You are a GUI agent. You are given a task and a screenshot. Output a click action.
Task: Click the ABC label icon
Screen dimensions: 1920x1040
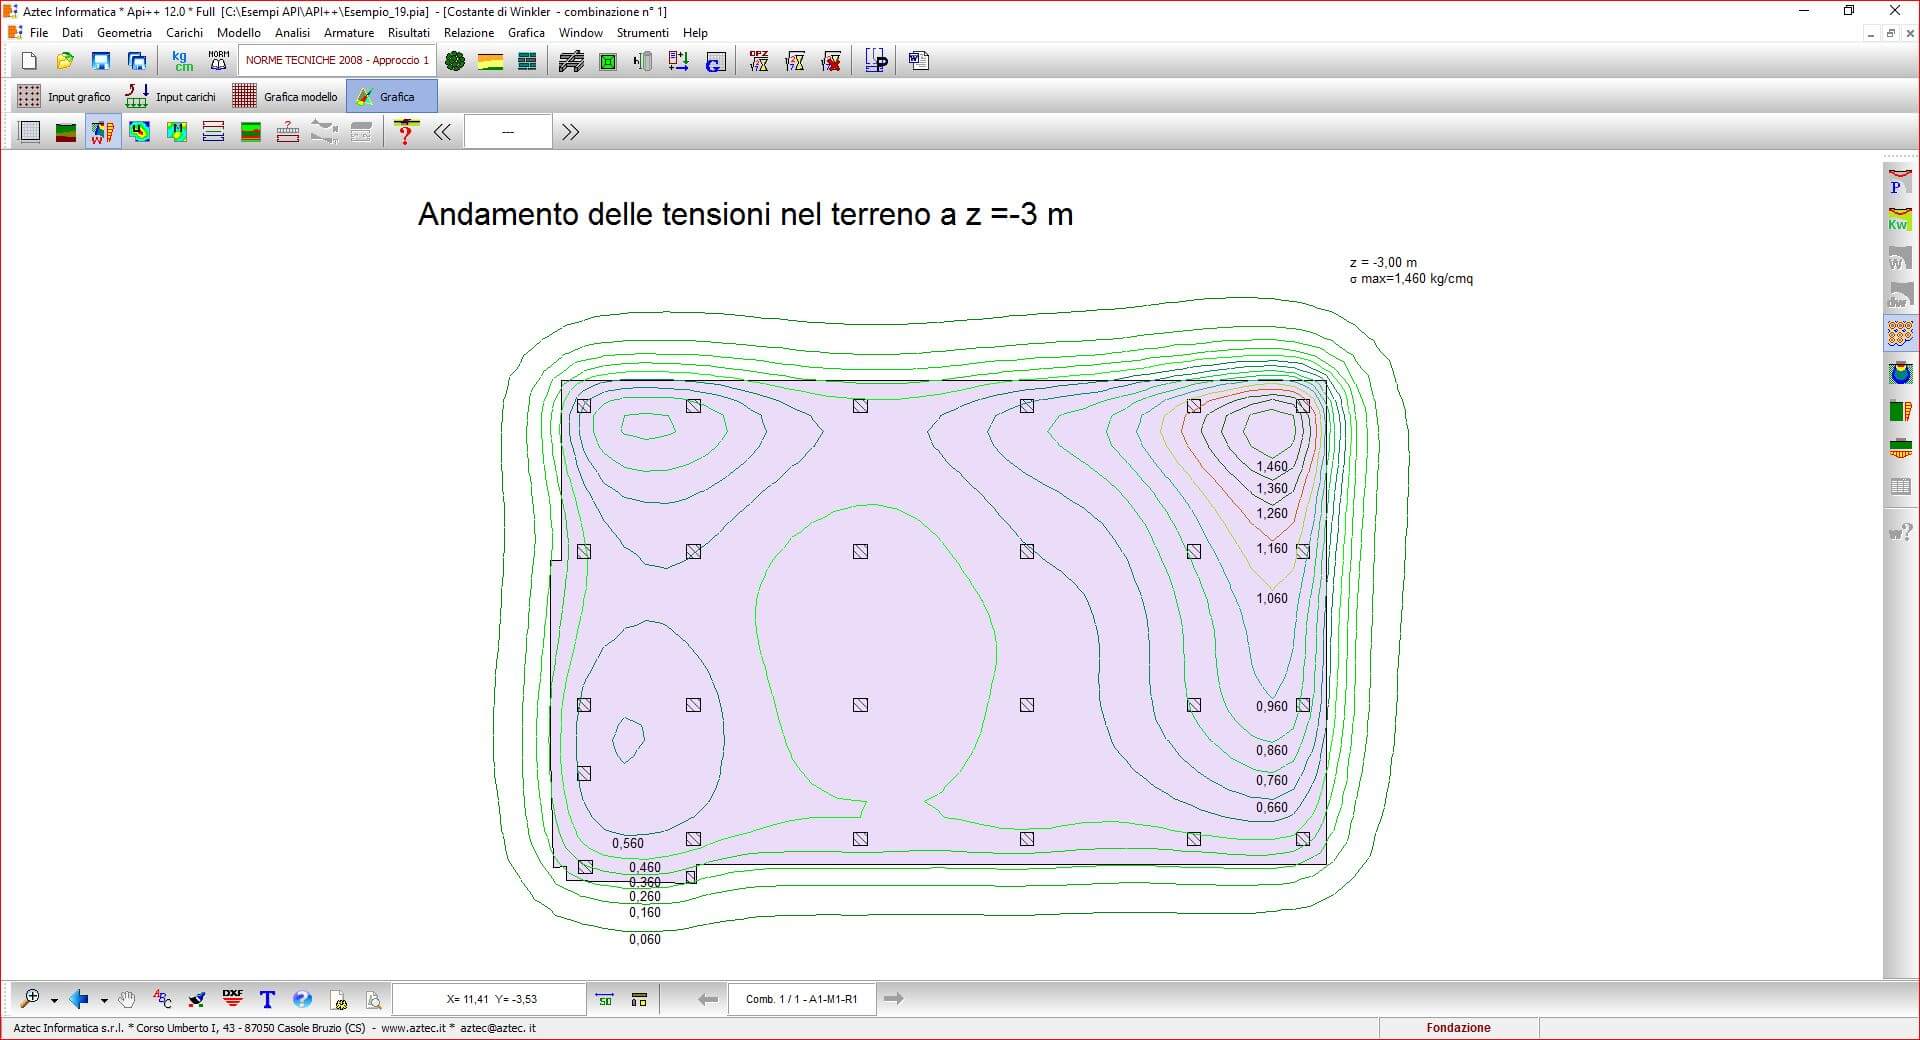162,998
